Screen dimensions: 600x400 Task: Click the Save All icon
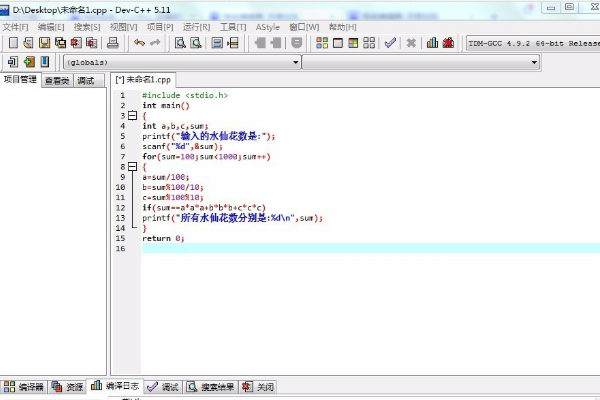[60, 42]
